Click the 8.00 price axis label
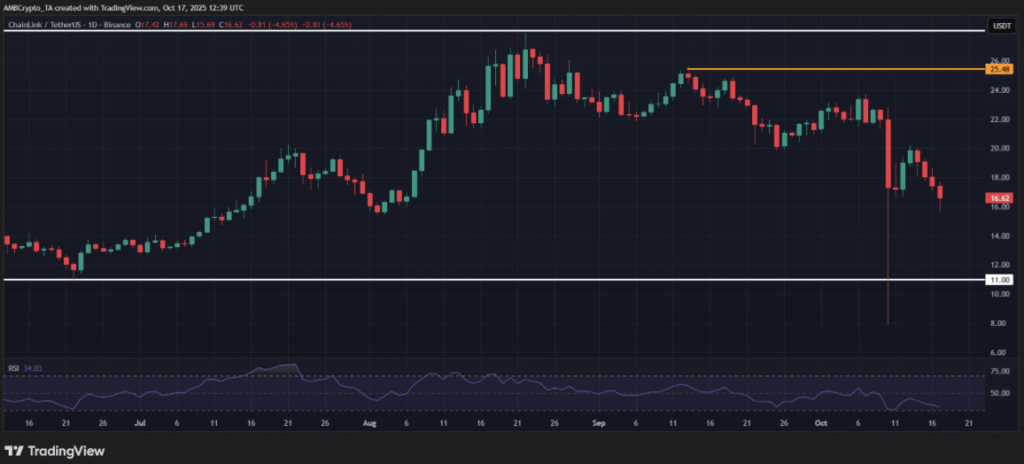Viewport: 1024px width, 464px height. coord(997,324)
